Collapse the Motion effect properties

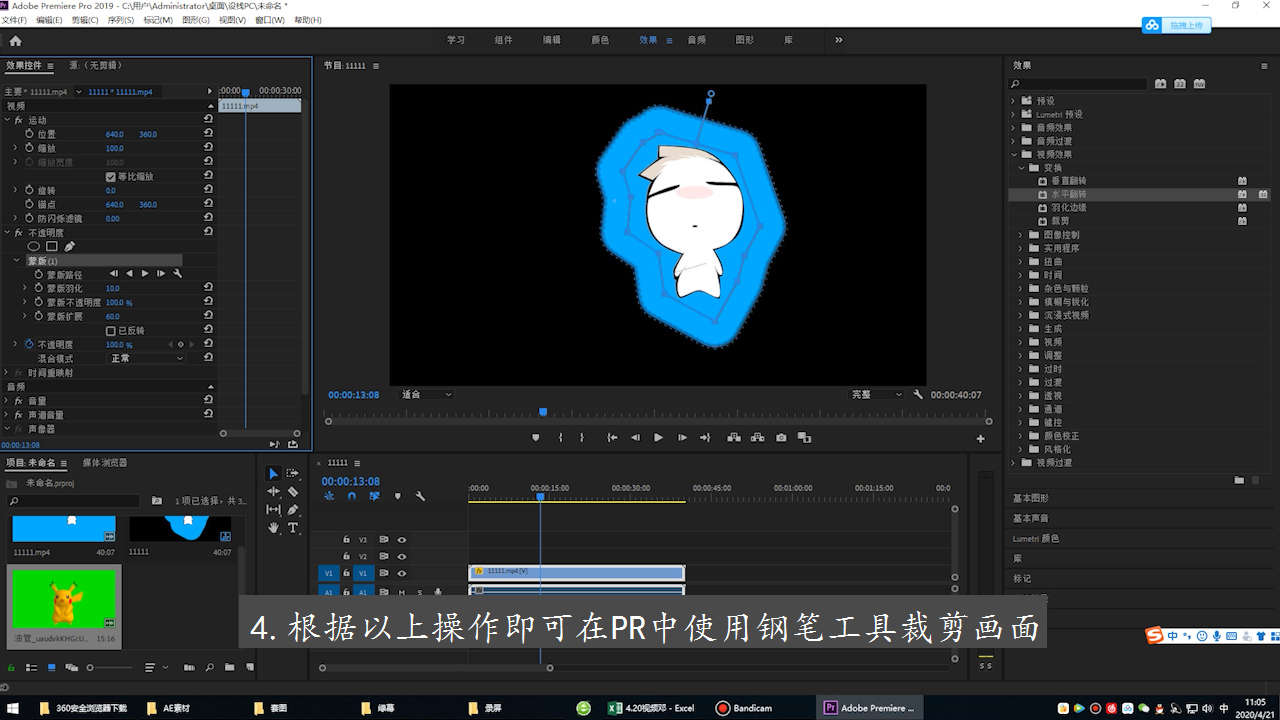click(7, 119)
